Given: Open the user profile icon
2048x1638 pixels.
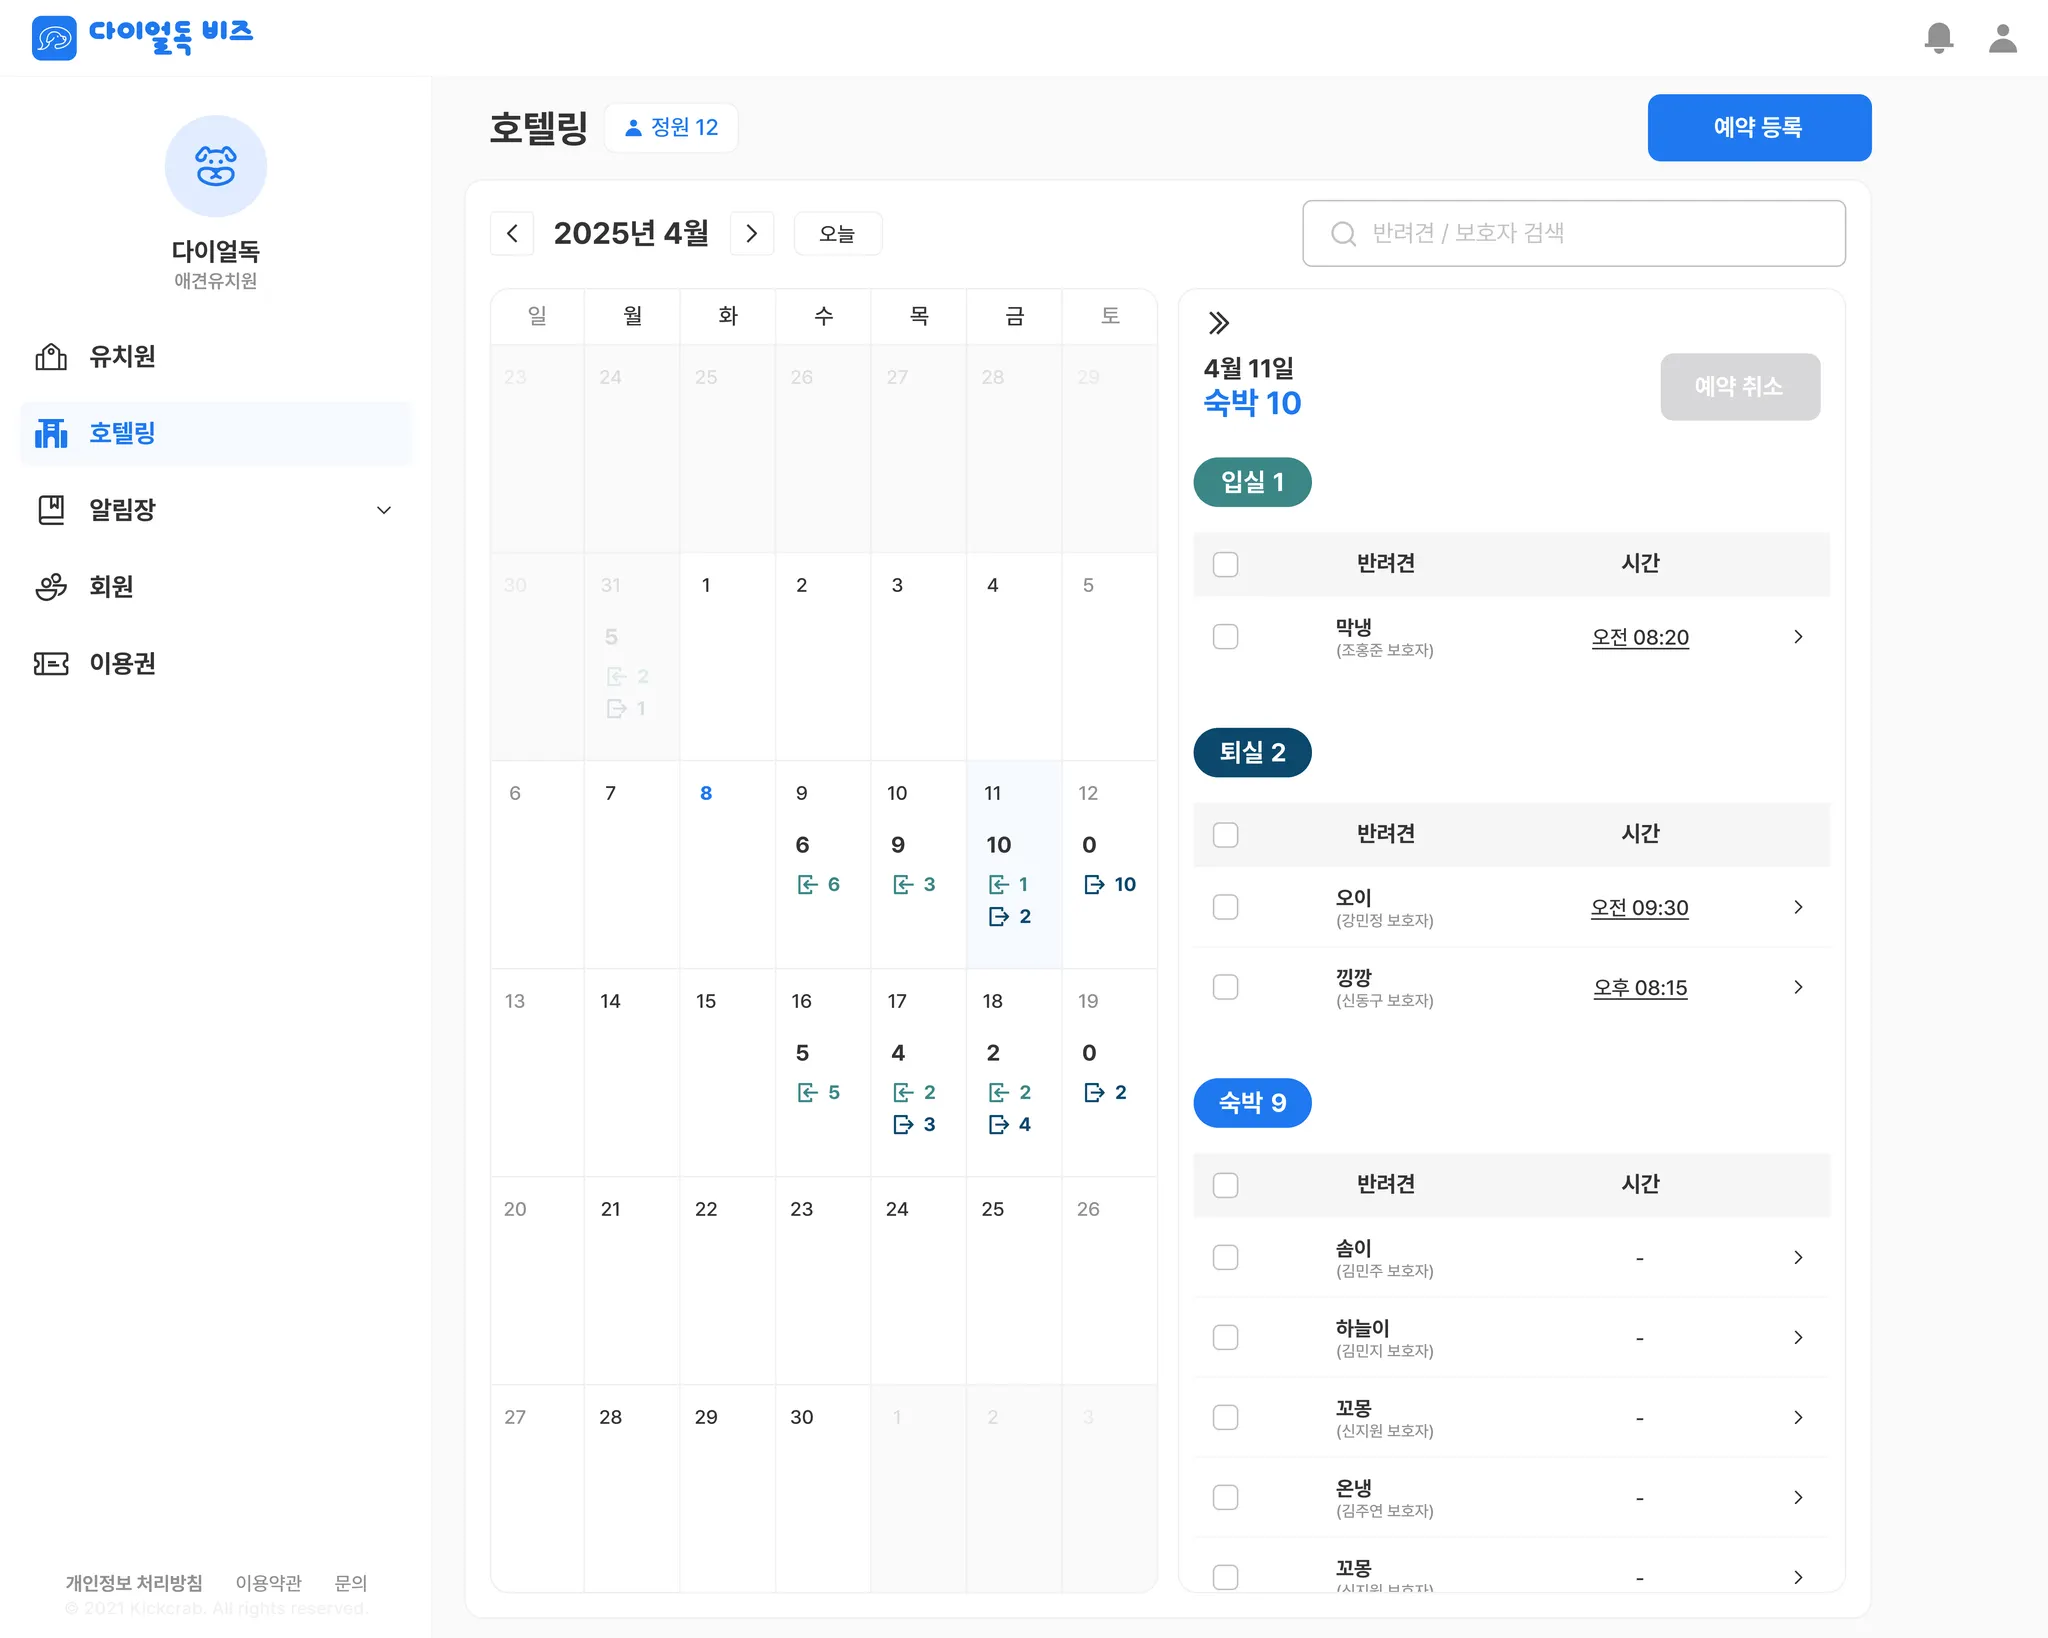Looking at the screenshot, I should point(2002,38).
